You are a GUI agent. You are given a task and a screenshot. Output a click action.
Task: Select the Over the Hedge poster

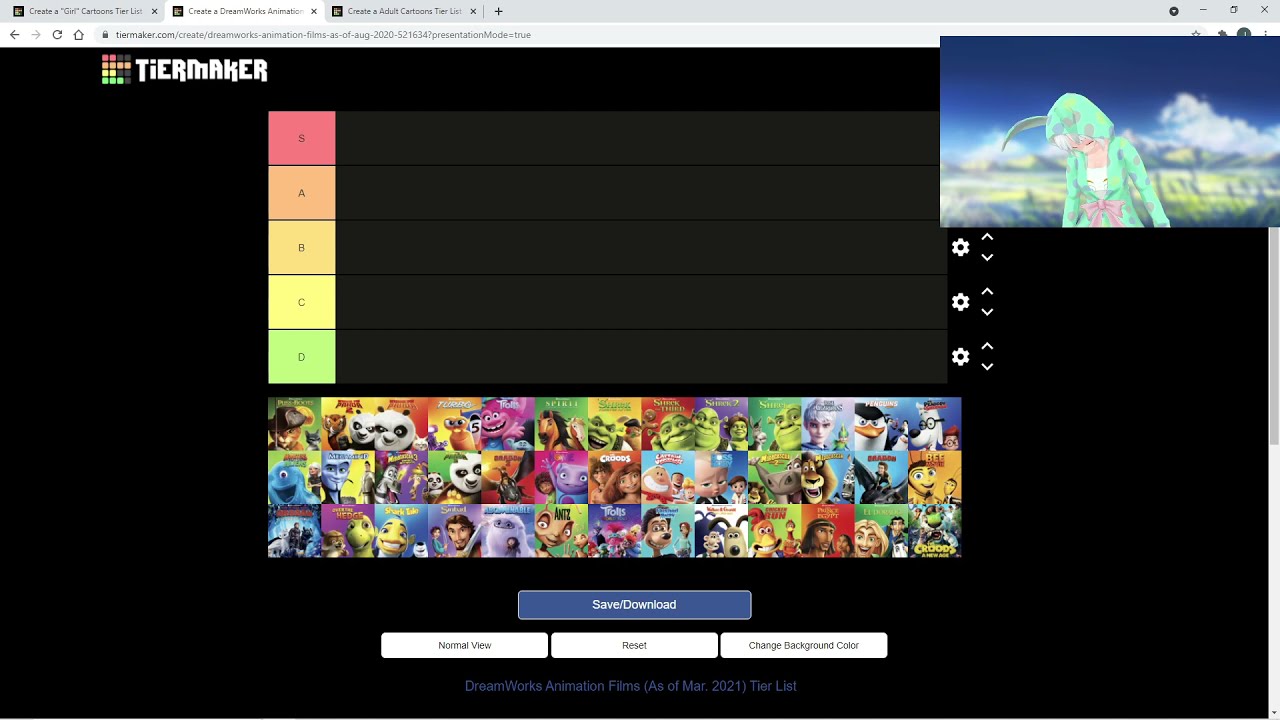(x=348, y=531)
